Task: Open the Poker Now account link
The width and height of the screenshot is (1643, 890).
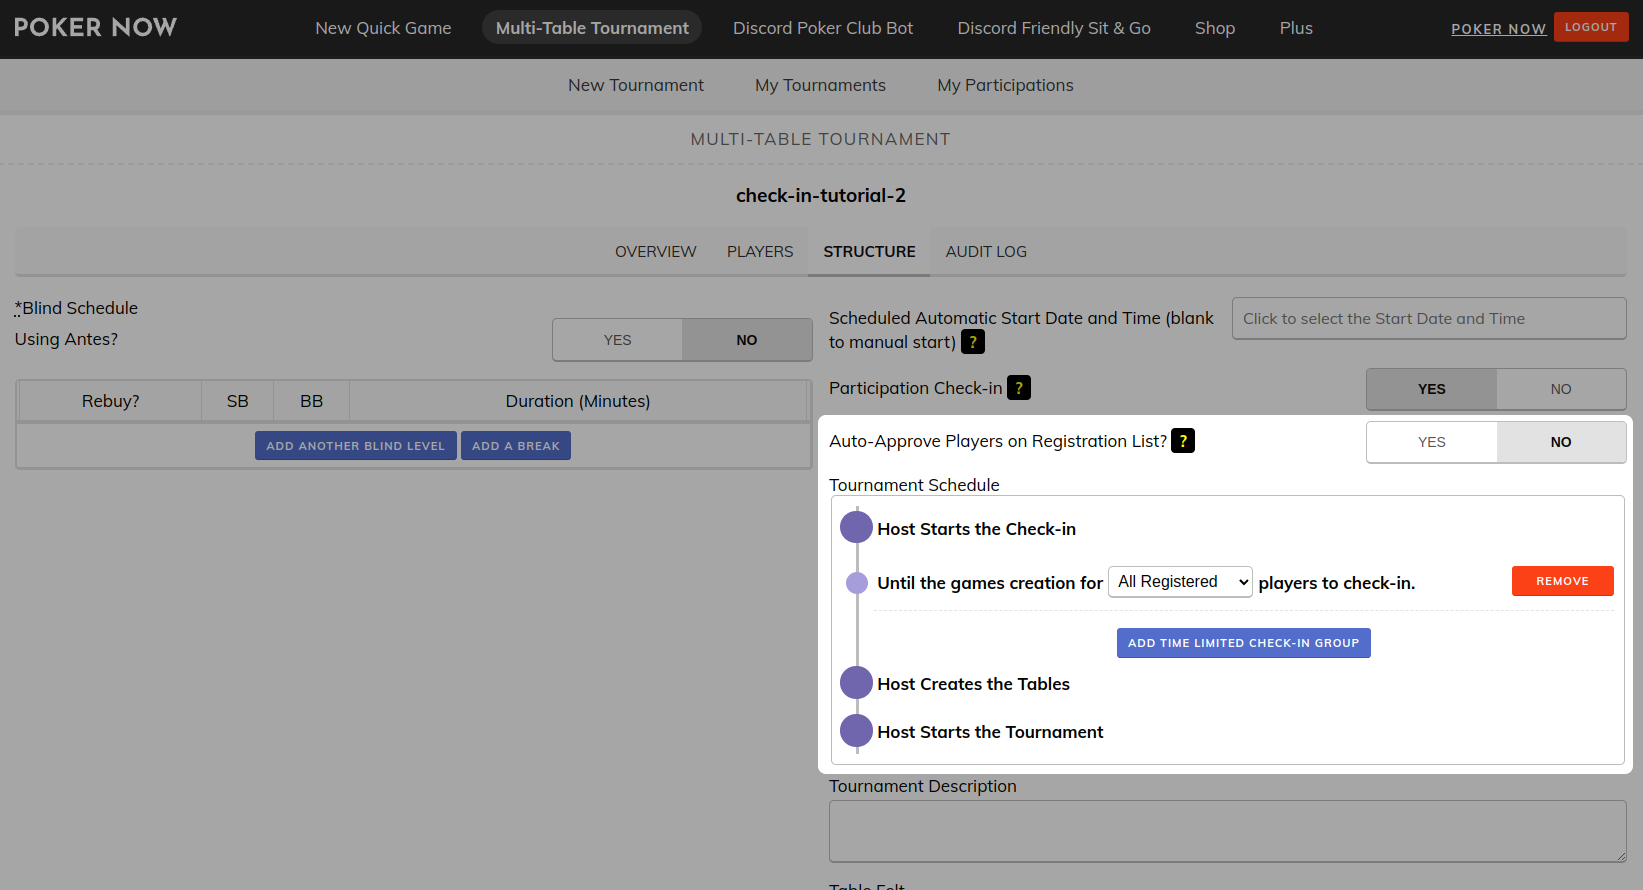Action: (1498, 29)
